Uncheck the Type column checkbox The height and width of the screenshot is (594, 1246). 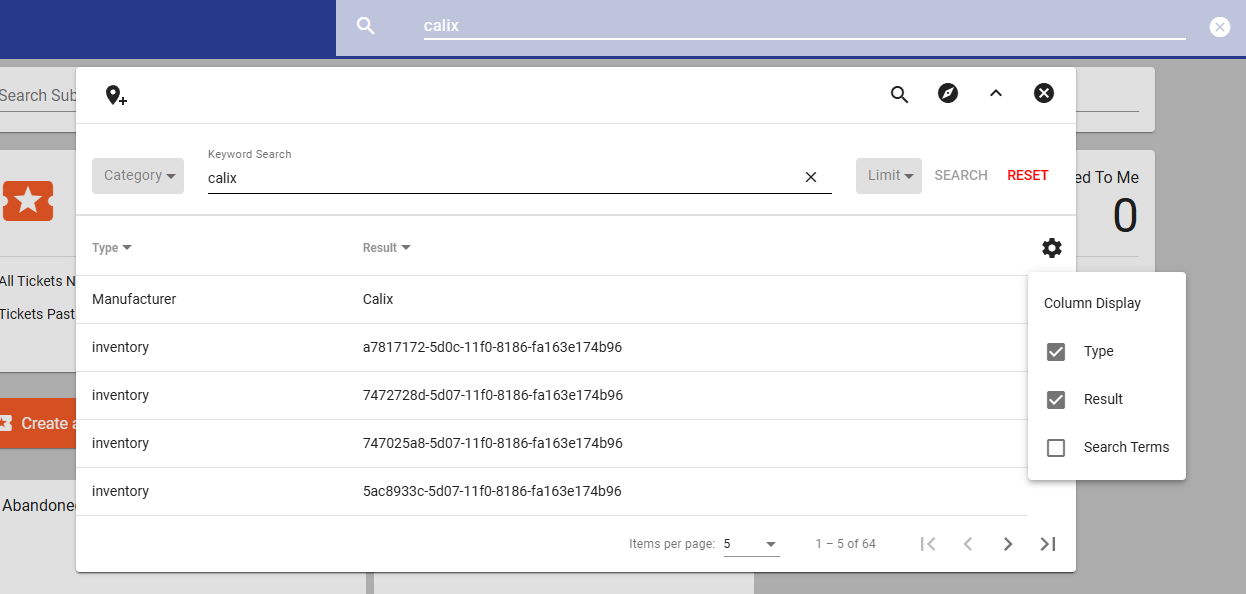pyautogui.click(x=1056, y=352)
